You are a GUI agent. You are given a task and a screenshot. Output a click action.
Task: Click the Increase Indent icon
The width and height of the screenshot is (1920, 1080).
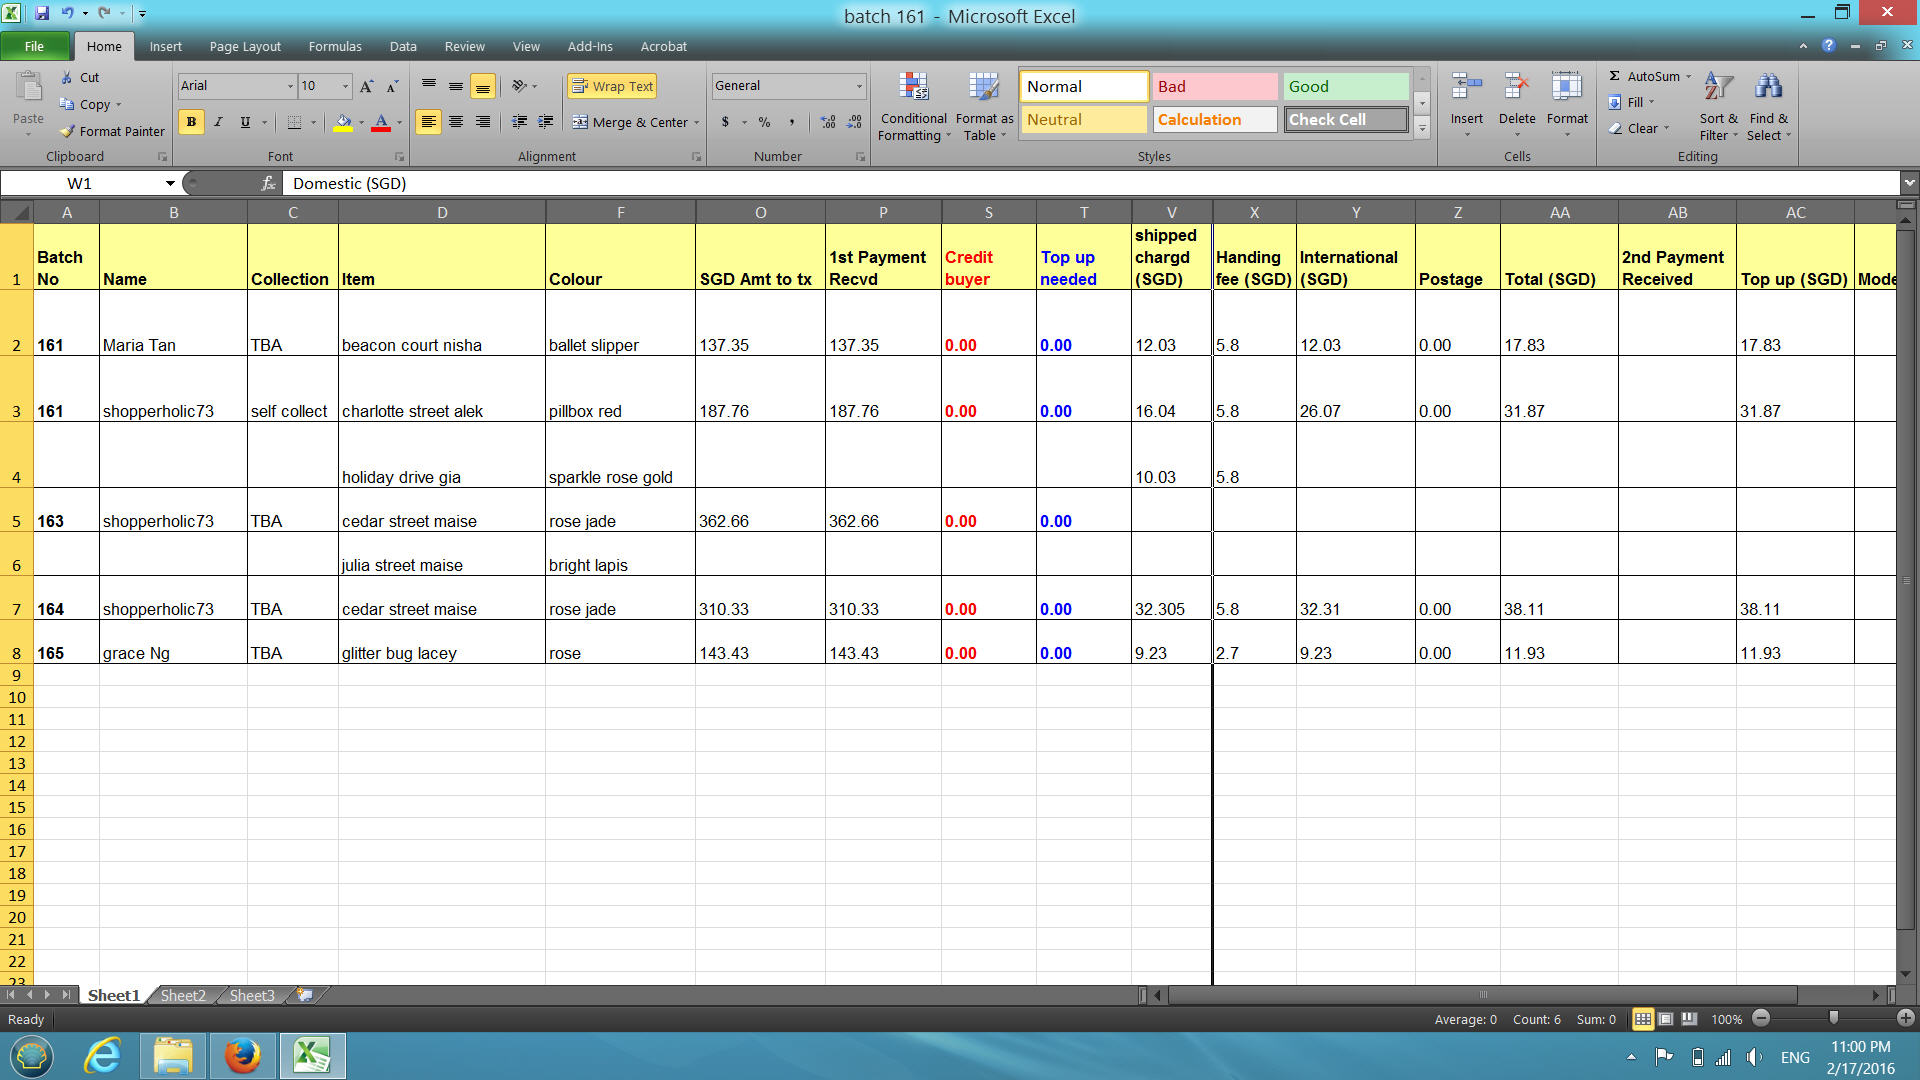click(546, 122)
